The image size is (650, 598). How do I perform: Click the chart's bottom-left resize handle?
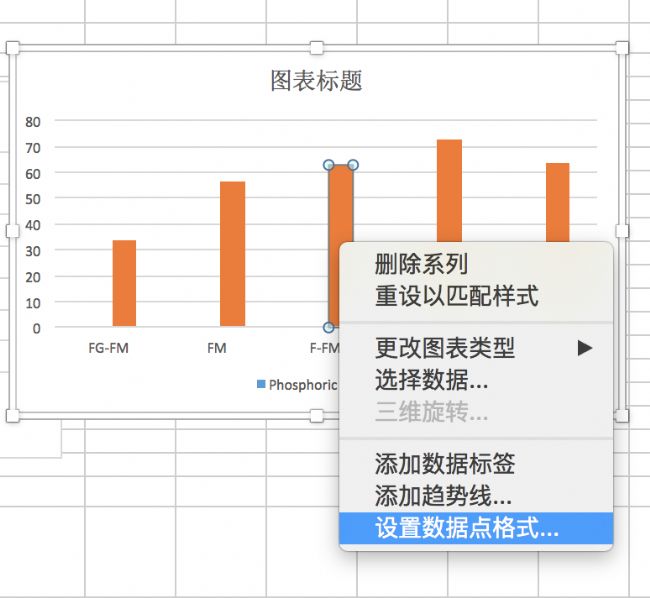tap(13, 415)
